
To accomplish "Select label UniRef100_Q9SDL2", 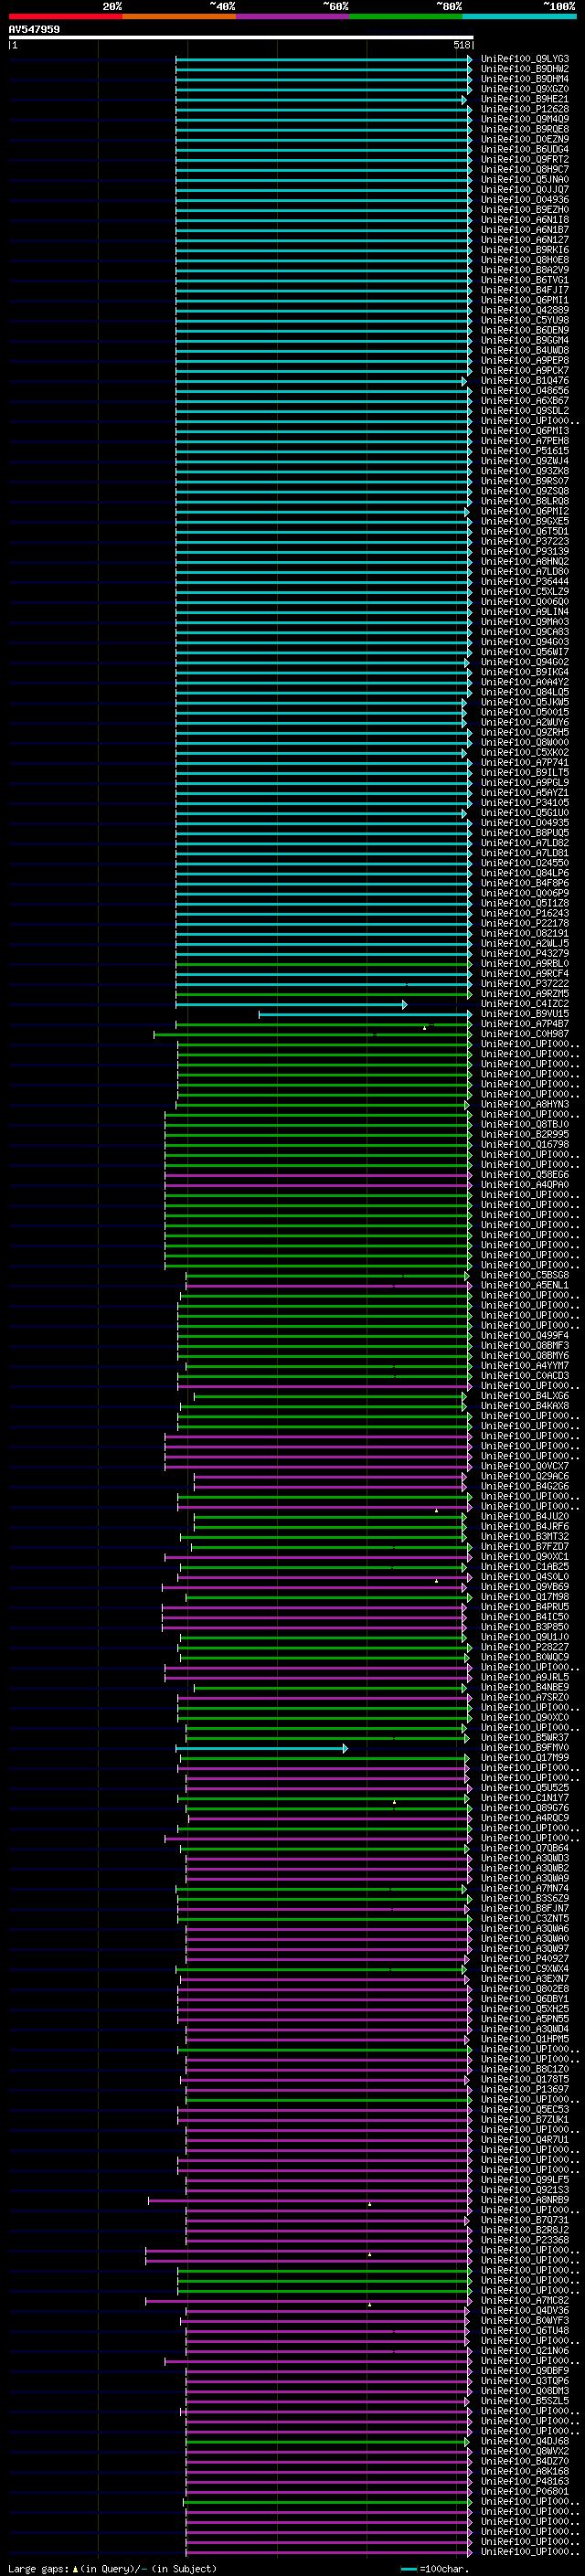I will point(525,411).
